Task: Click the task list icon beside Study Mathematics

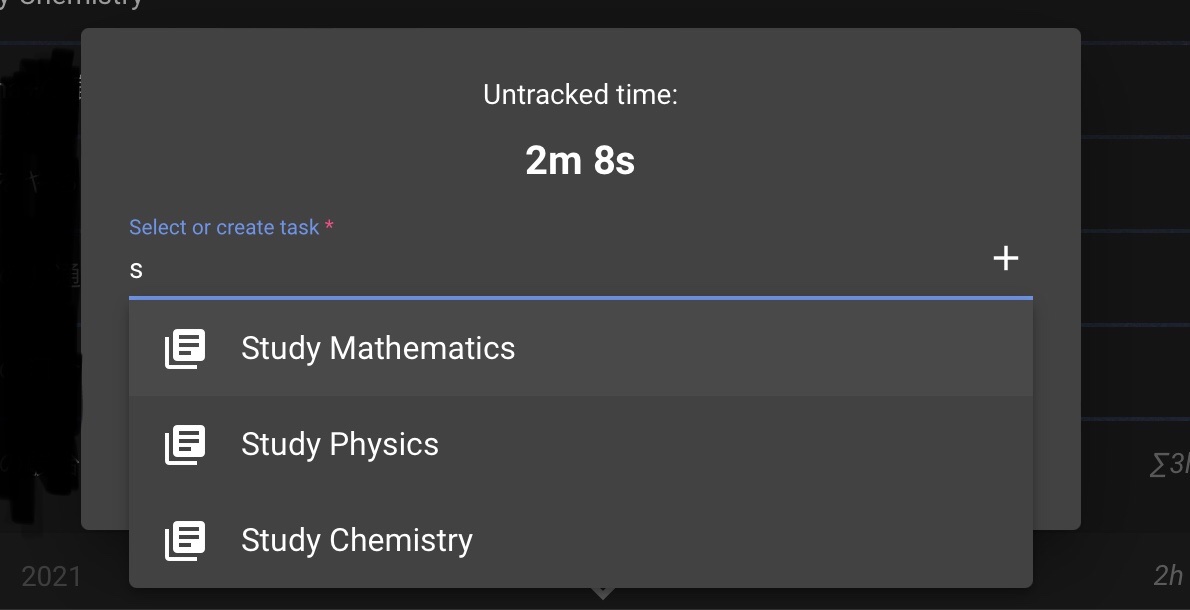Action: pos(185,348)
